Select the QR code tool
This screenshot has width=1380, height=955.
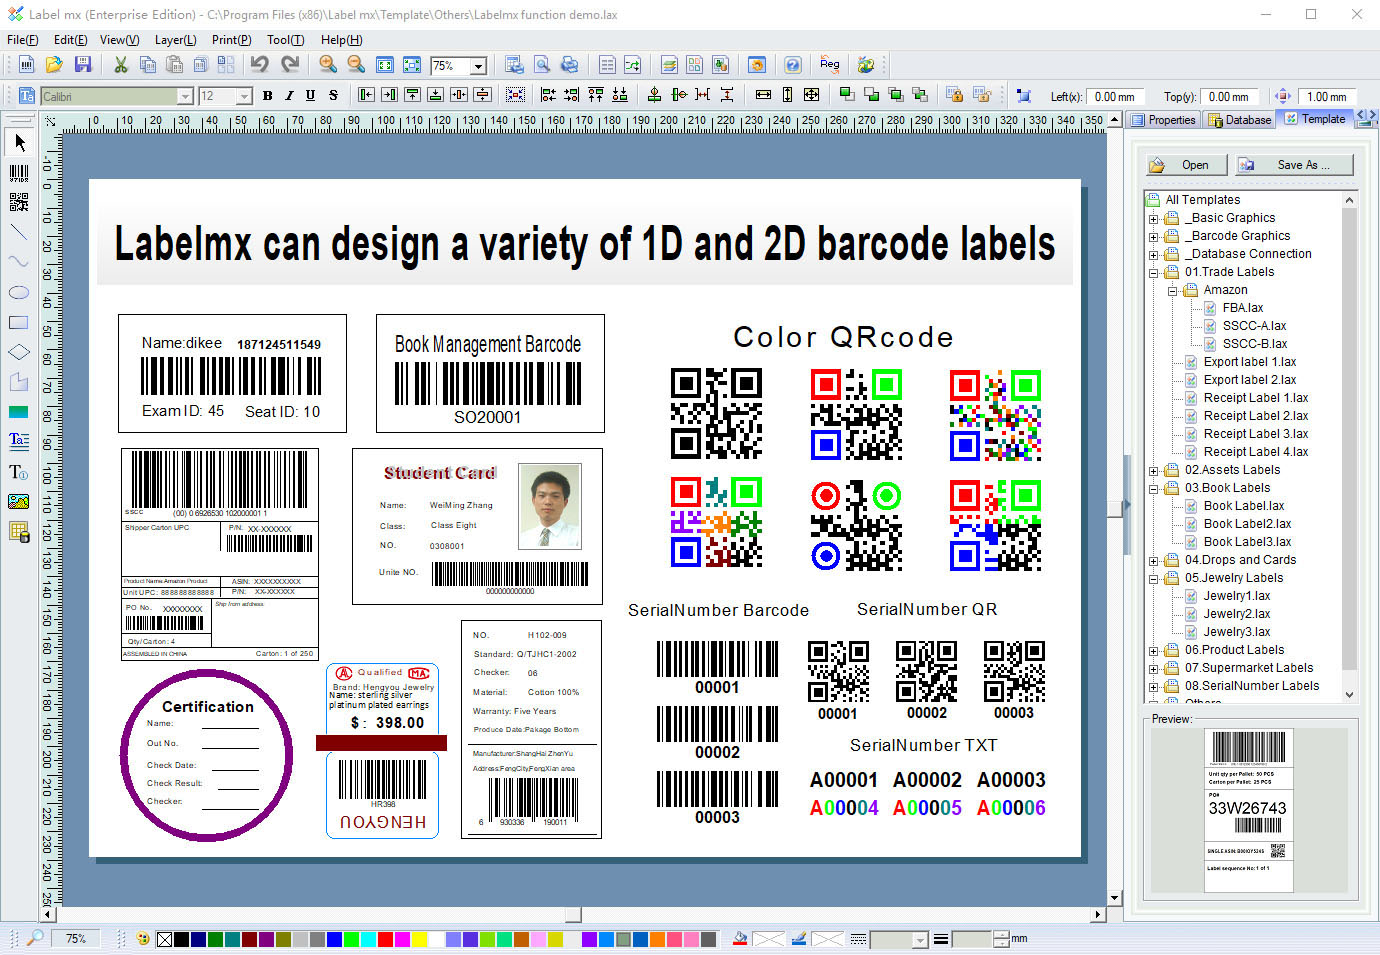[x=19, y=203]
